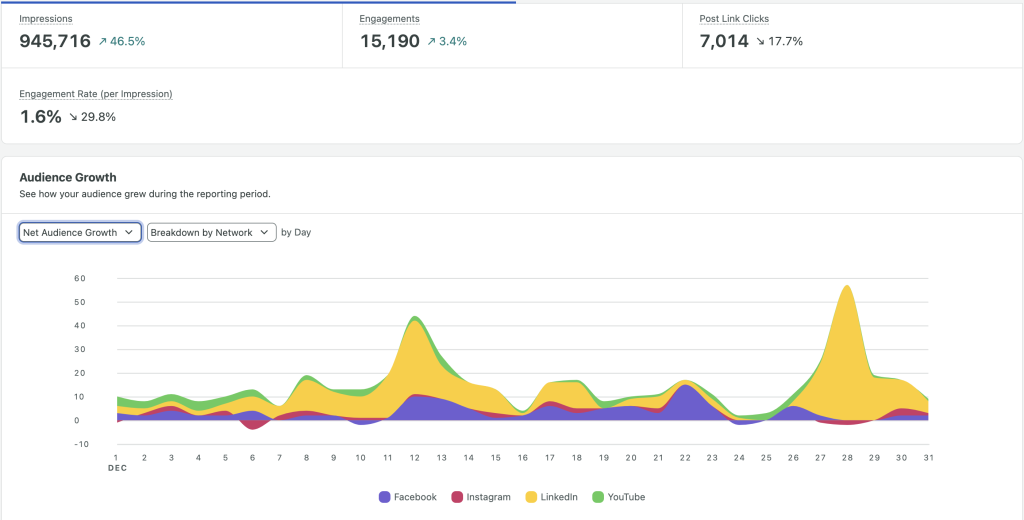The image size is (1024, 520).
Task: Click the red Instagram legend dot
Action: pyautogui.click(x=458, y=497)
